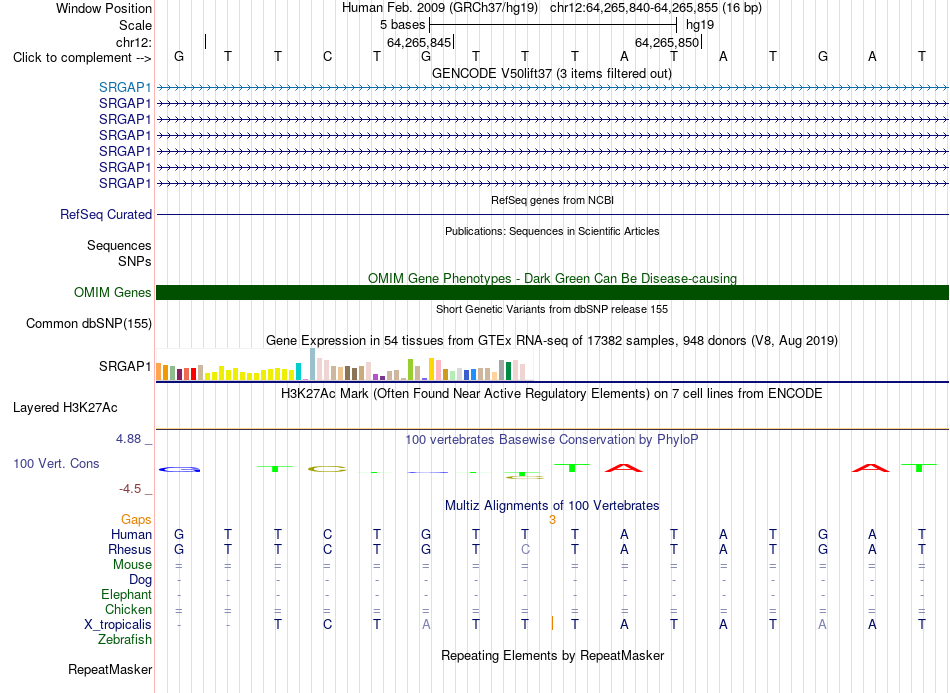This screenshot has width=950, height=693.
Task: Click the -4.5 PhyloP lower scale value
Action: pos(130,489)
